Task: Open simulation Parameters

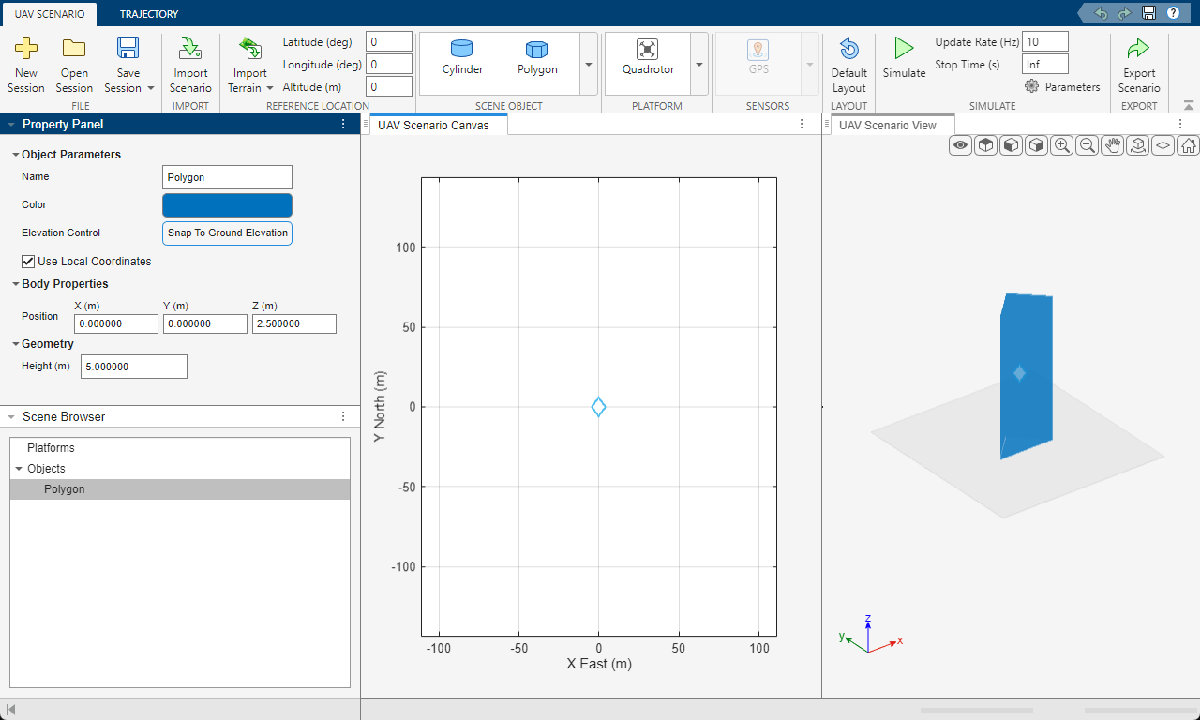Action: click(1062, 87)
